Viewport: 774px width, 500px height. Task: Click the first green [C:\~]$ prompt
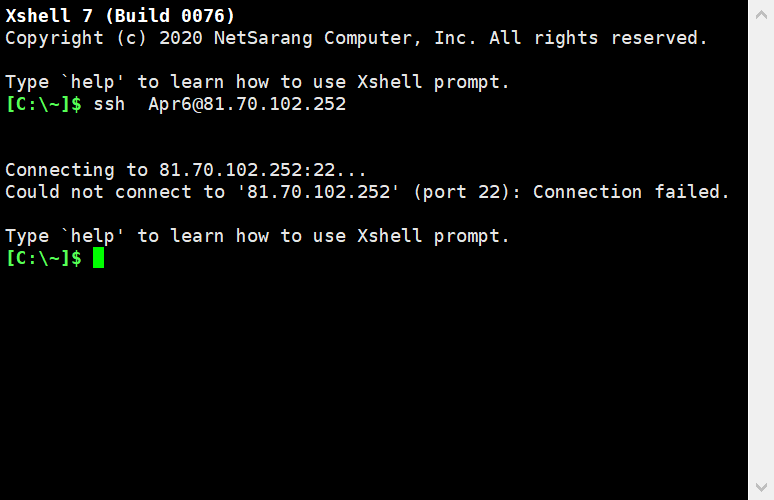point(43,104)
